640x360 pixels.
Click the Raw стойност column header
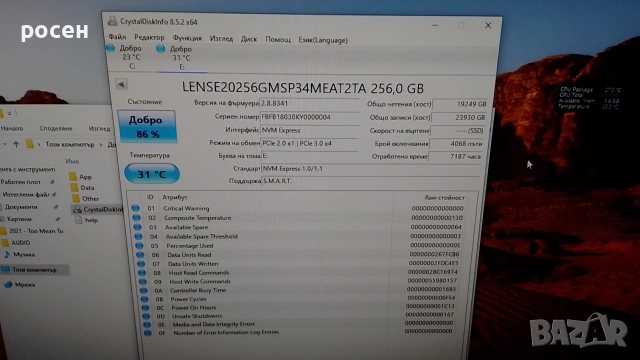point(444,198)
